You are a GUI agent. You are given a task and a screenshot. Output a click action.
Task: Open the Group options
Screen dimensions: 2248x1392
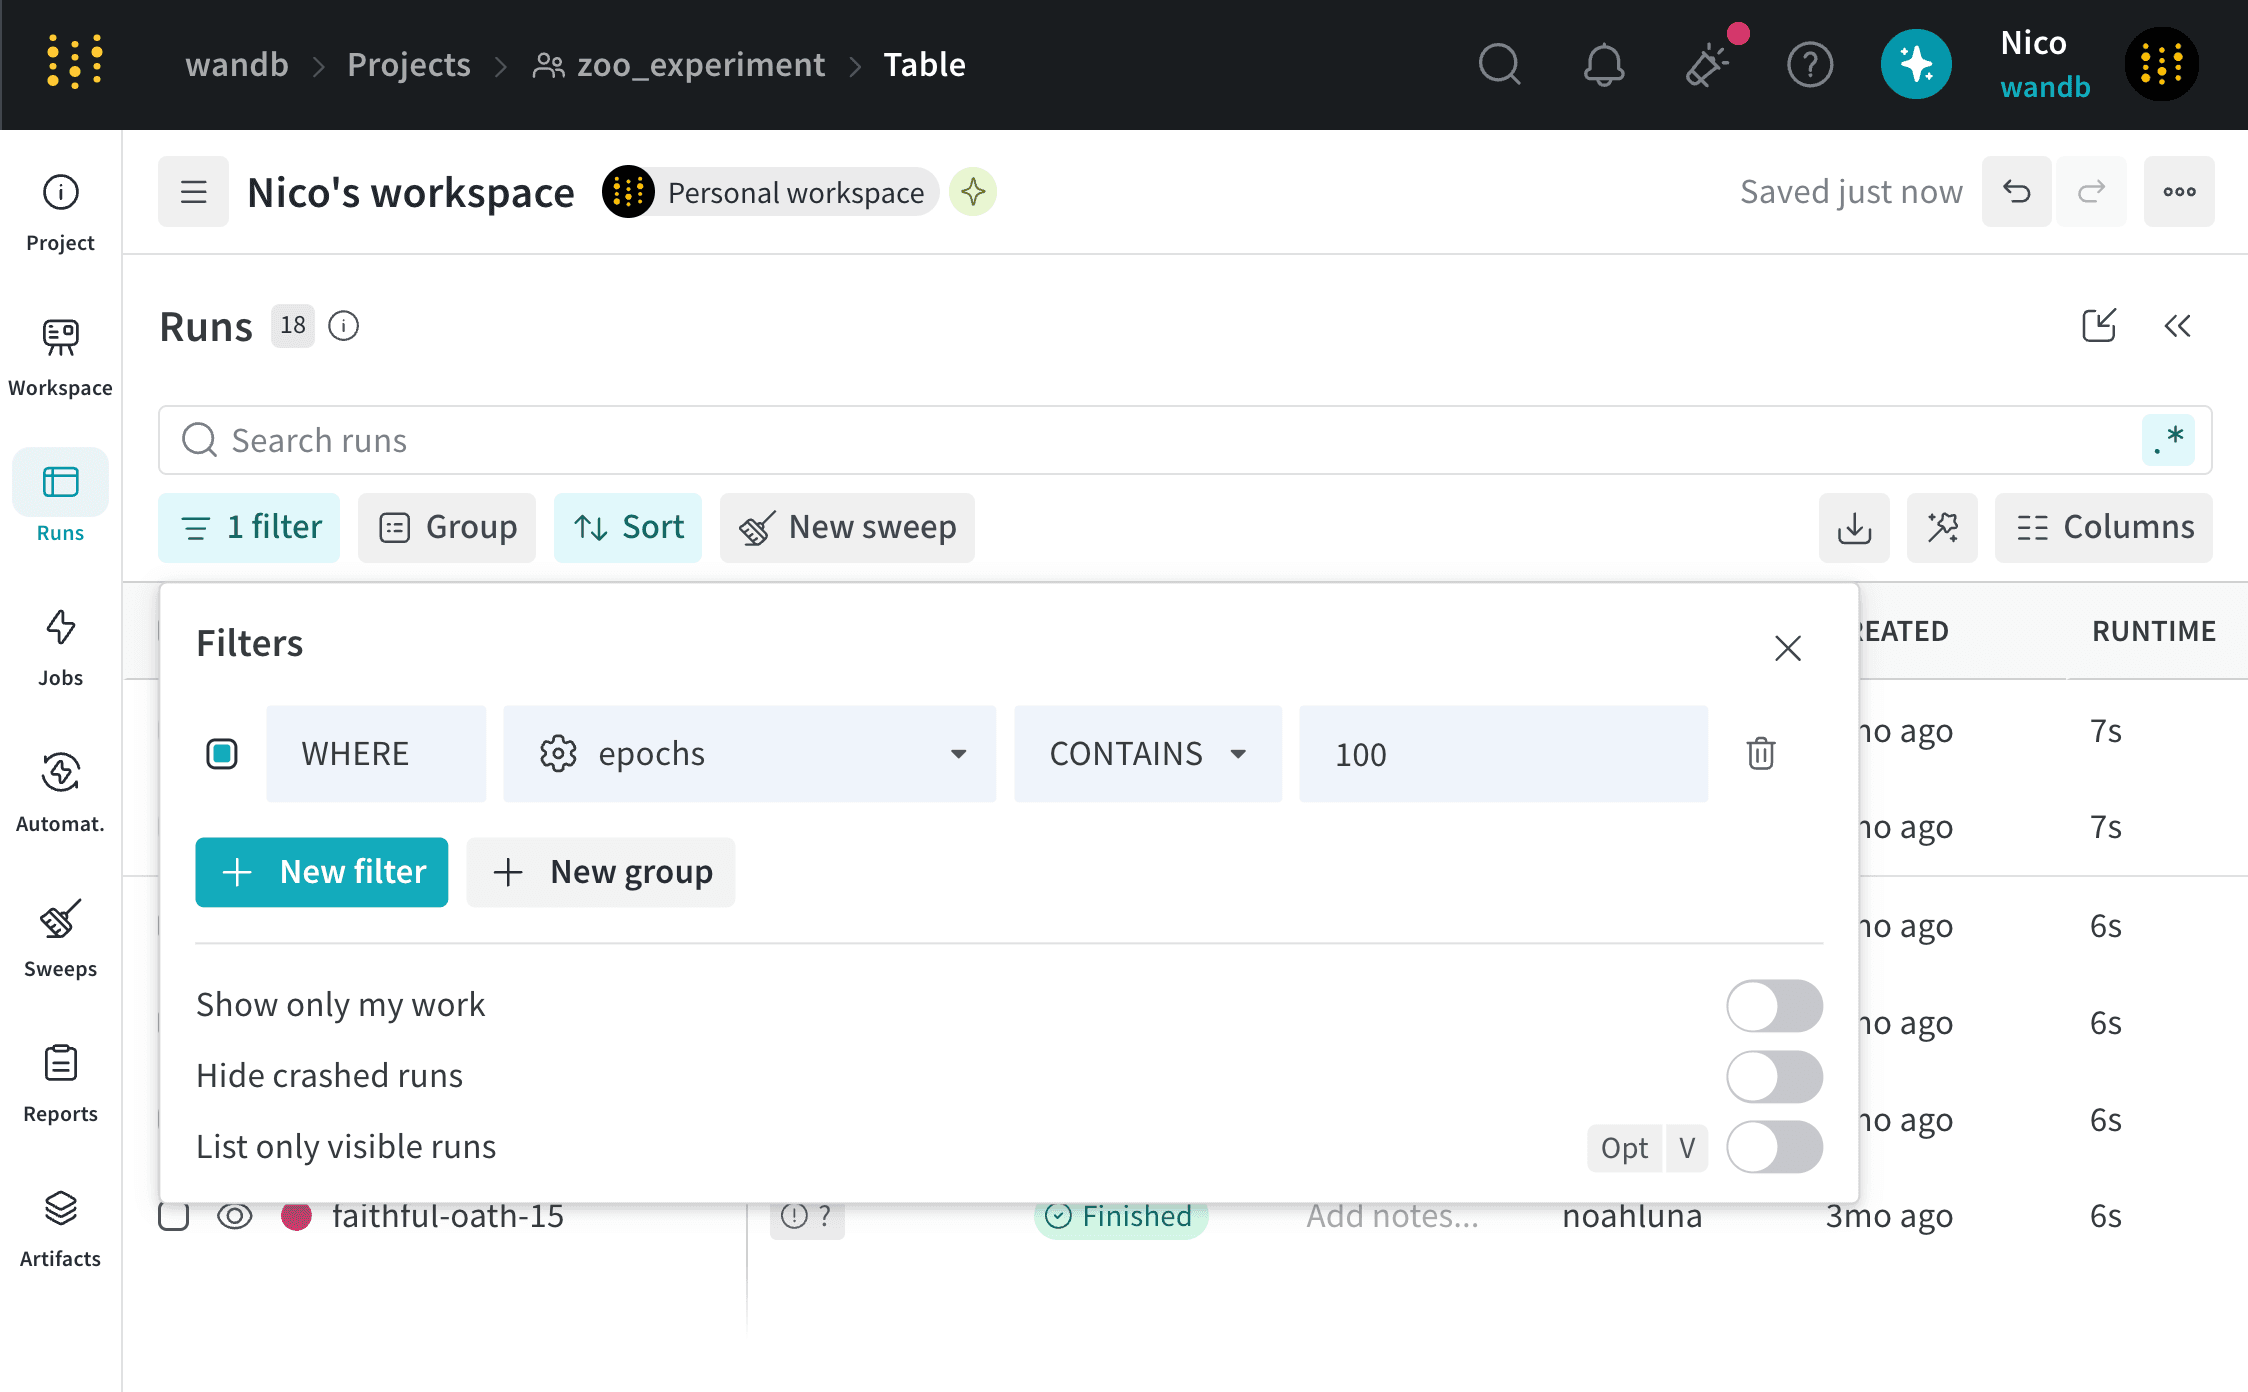click(447, 527)
